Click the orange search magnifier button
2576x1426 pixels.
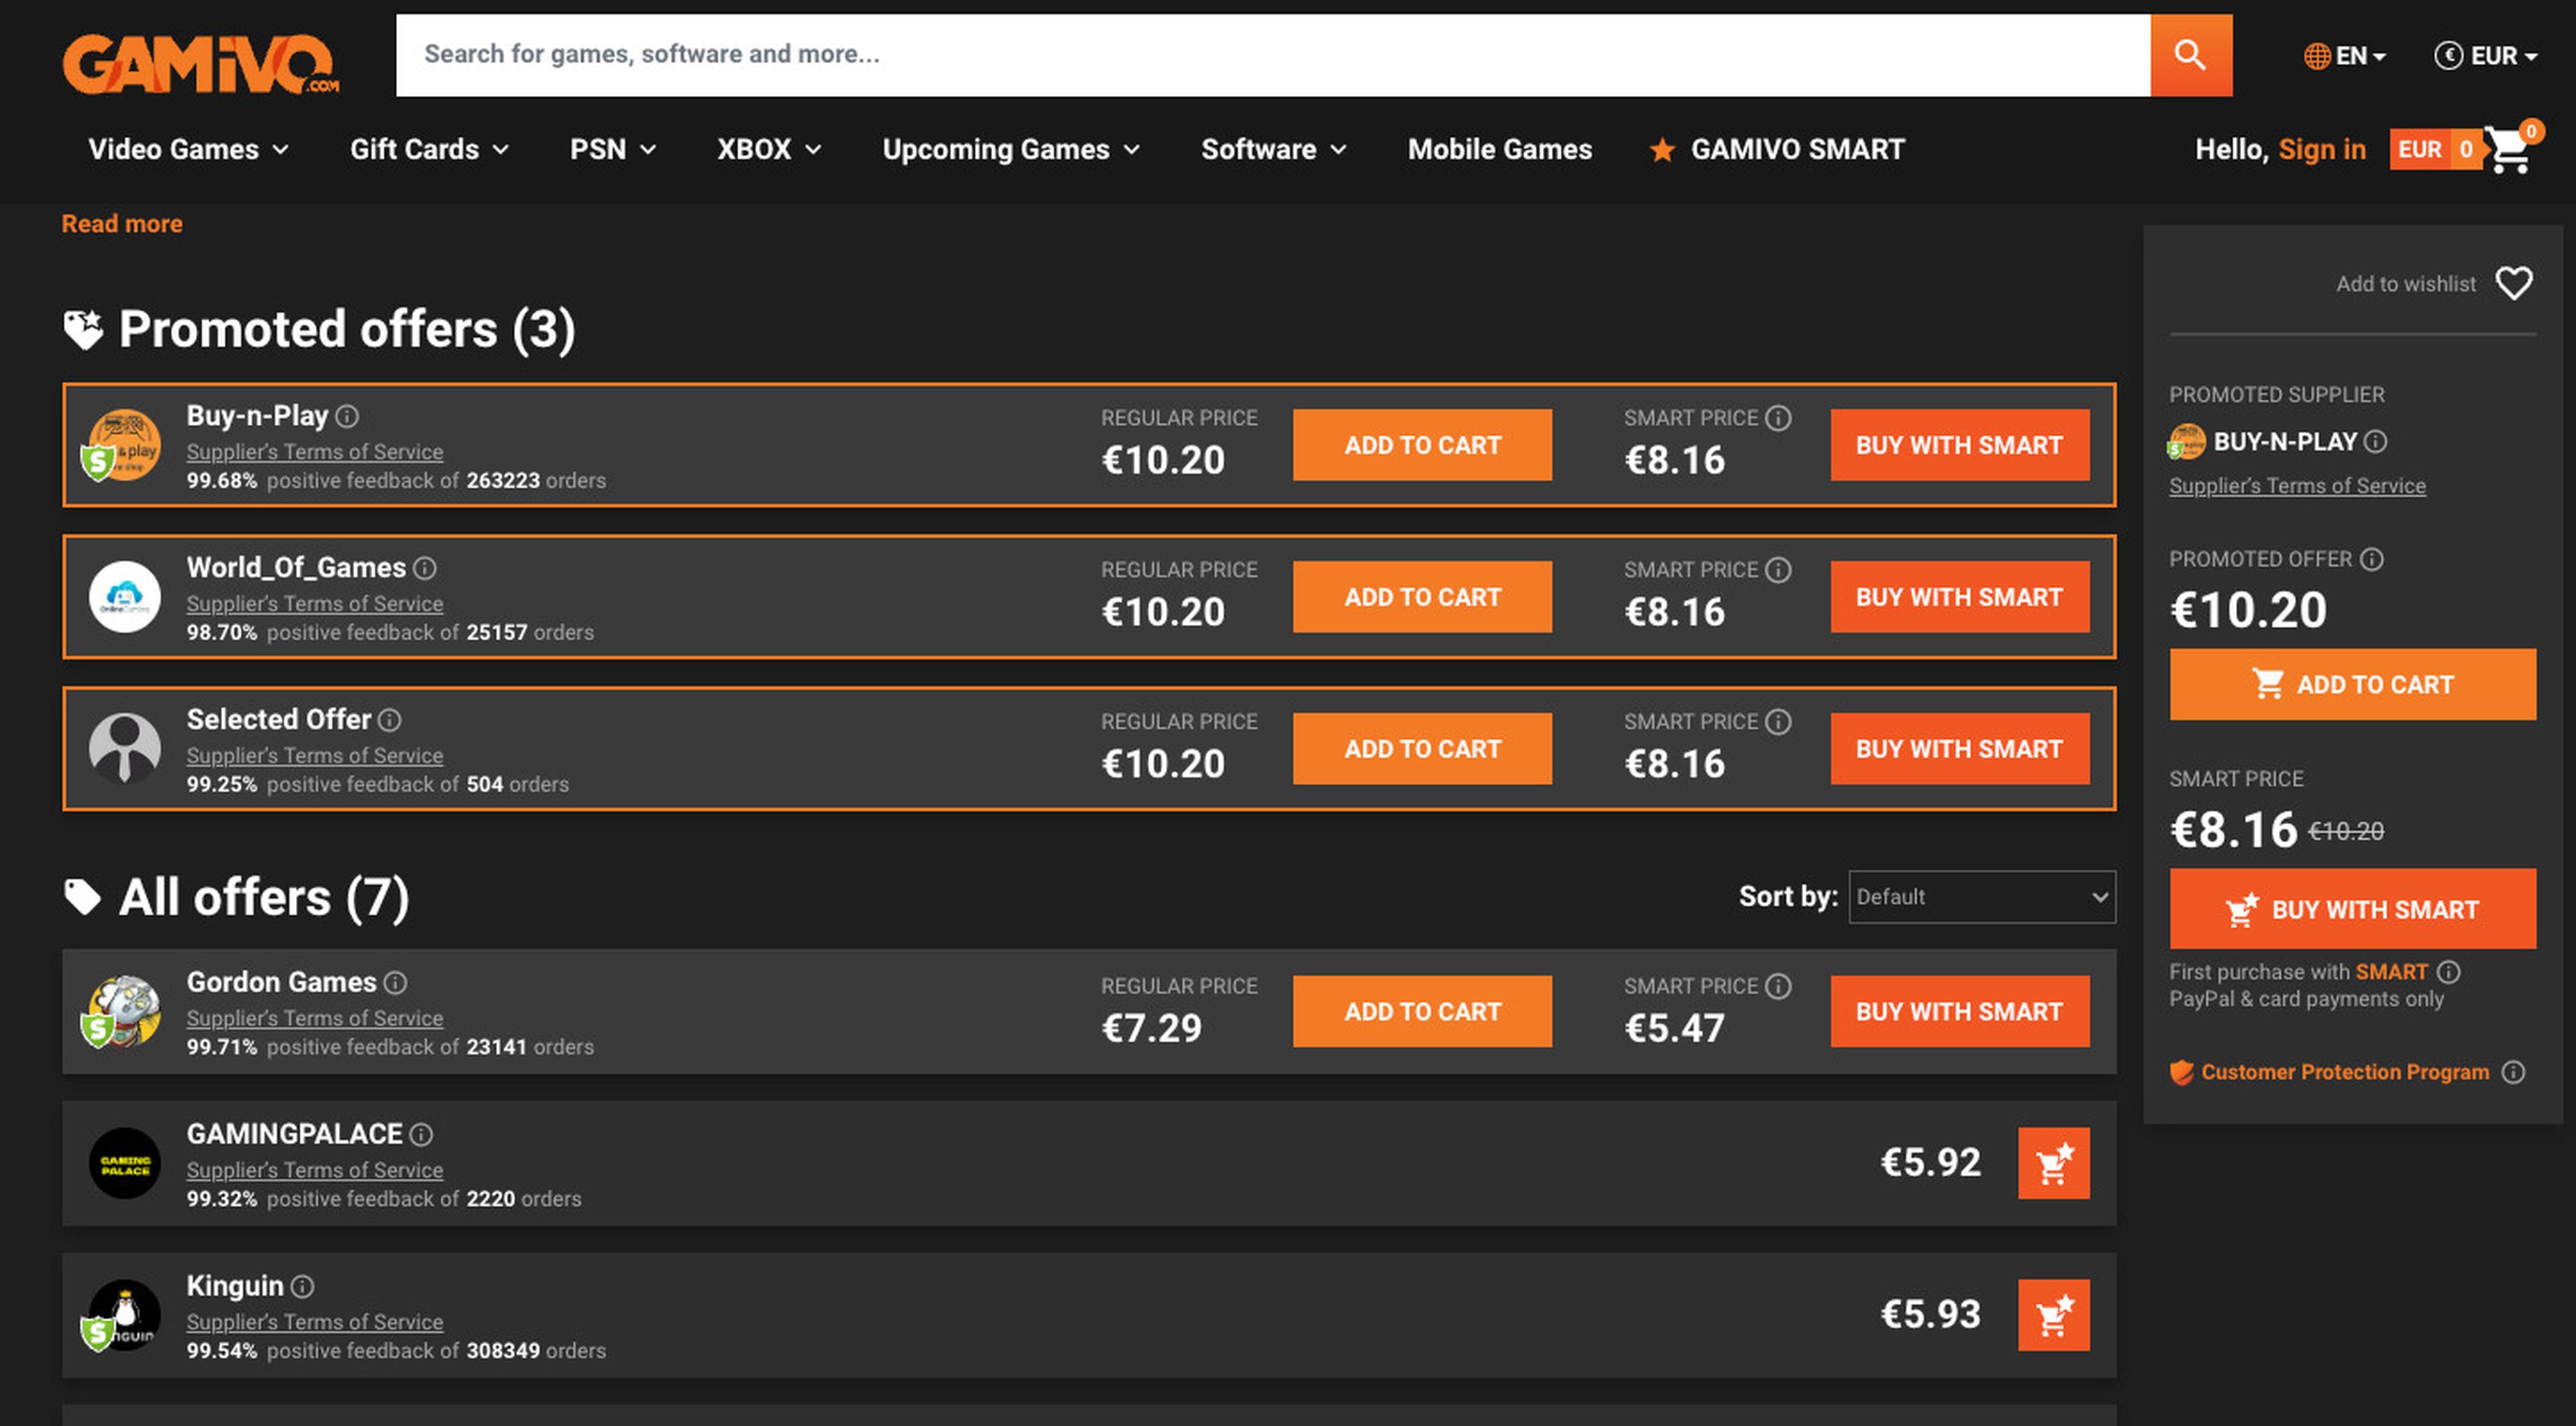(2190, 55)
